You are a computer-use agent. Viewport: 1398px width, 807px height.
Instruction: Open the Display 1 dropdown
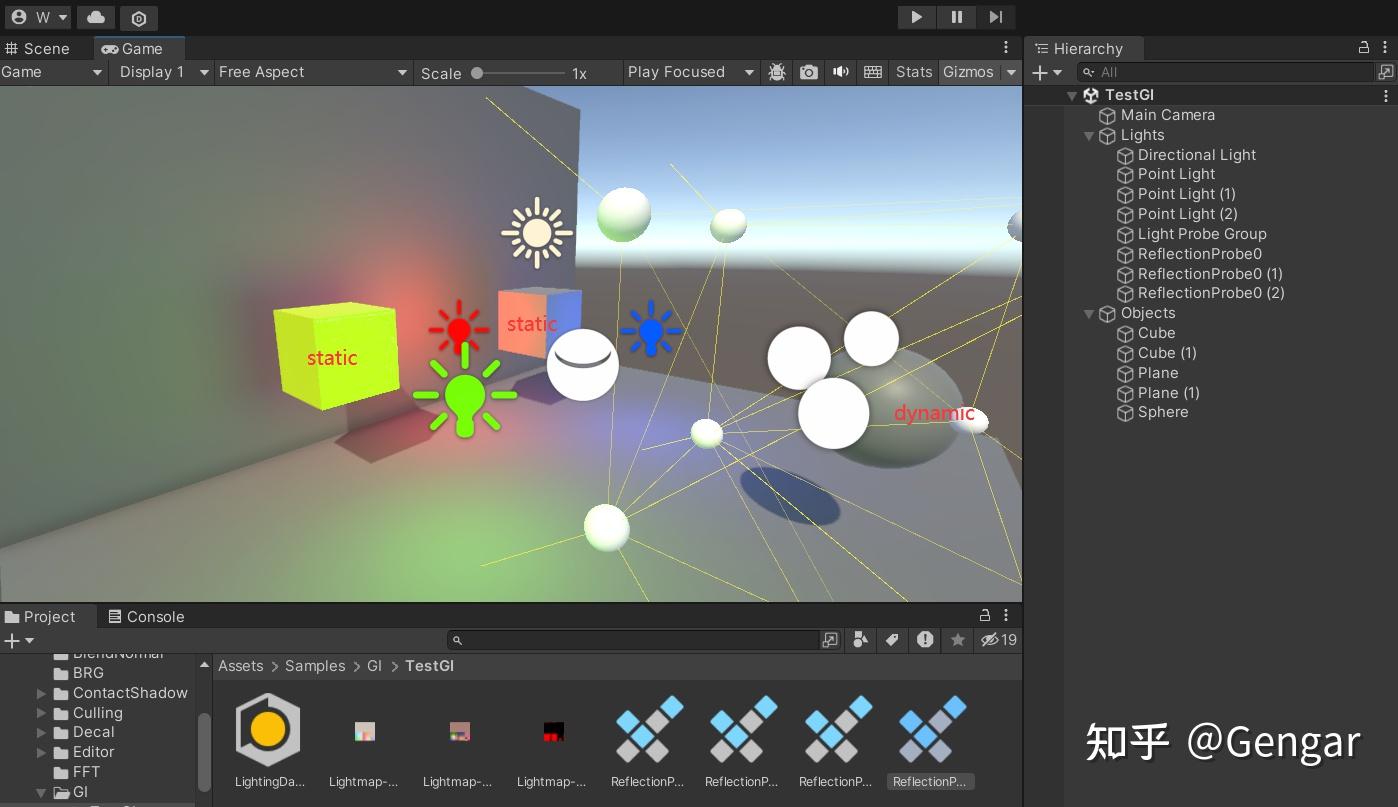click(x=163, y=72)
